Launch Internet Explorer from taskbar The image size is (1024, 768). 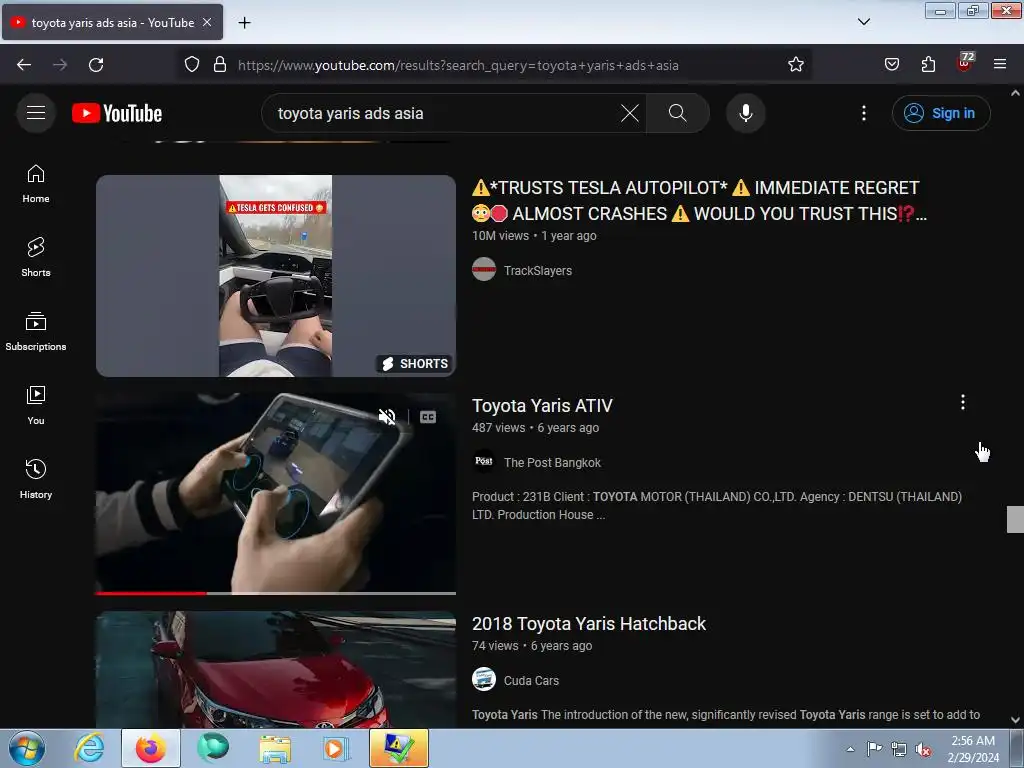tap(89, 748)
